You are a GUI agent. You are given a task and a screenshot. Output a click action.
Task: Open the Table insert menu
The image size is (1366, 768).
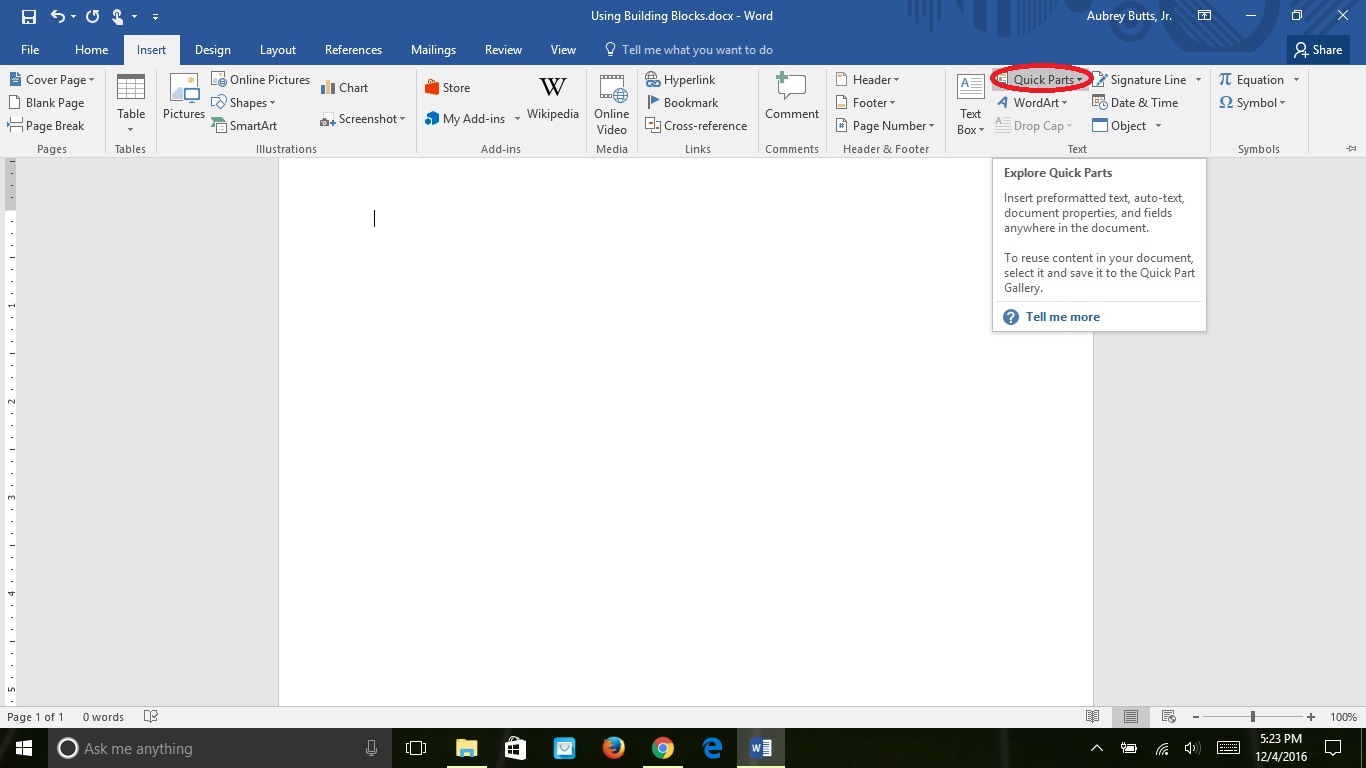point(131,103)
